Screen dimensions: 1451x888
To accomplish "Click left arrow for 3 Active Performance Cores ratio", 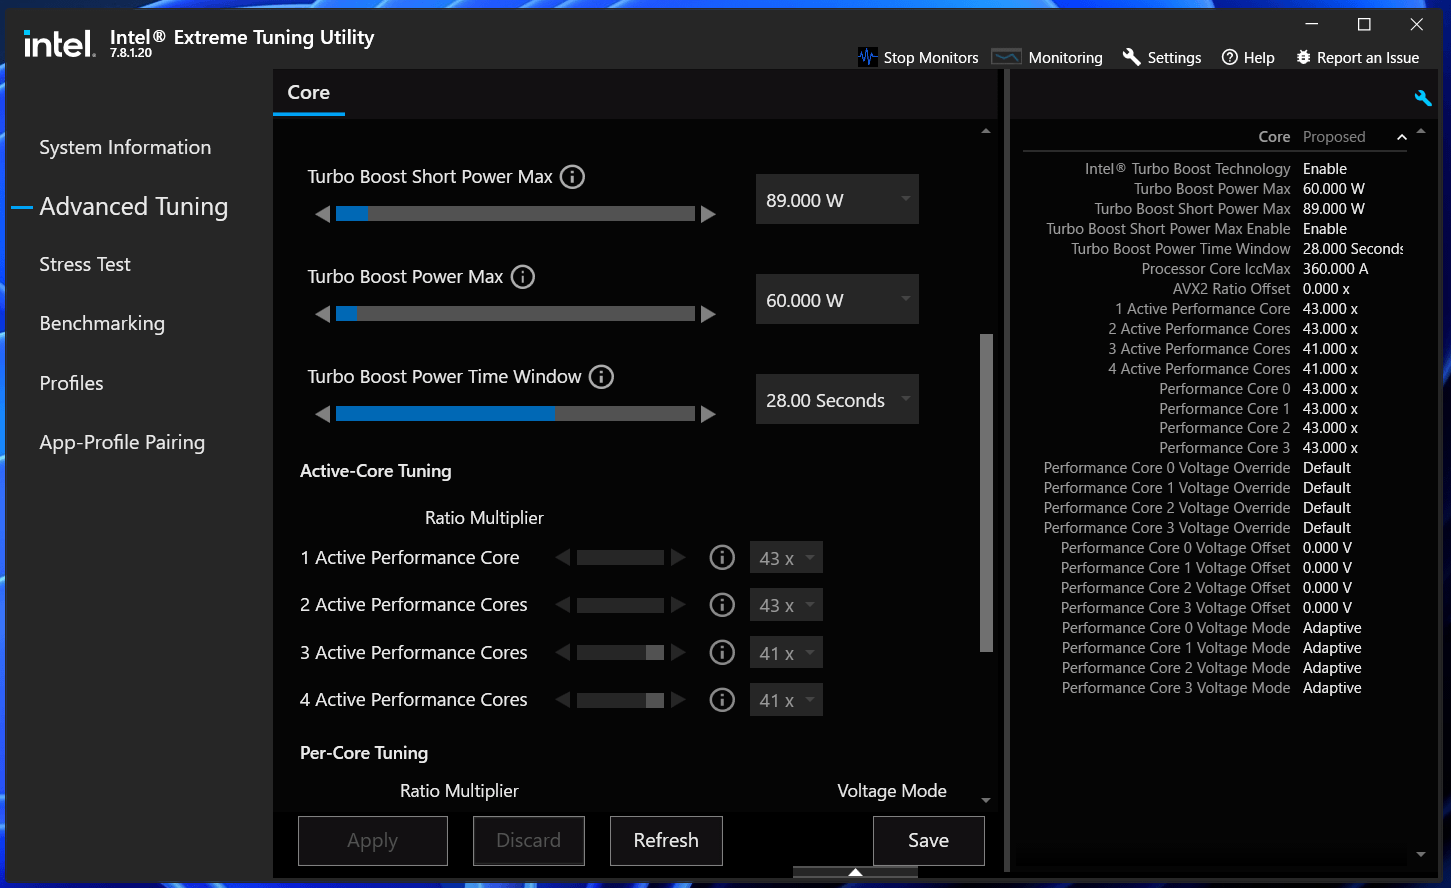I will pos(563,652).
